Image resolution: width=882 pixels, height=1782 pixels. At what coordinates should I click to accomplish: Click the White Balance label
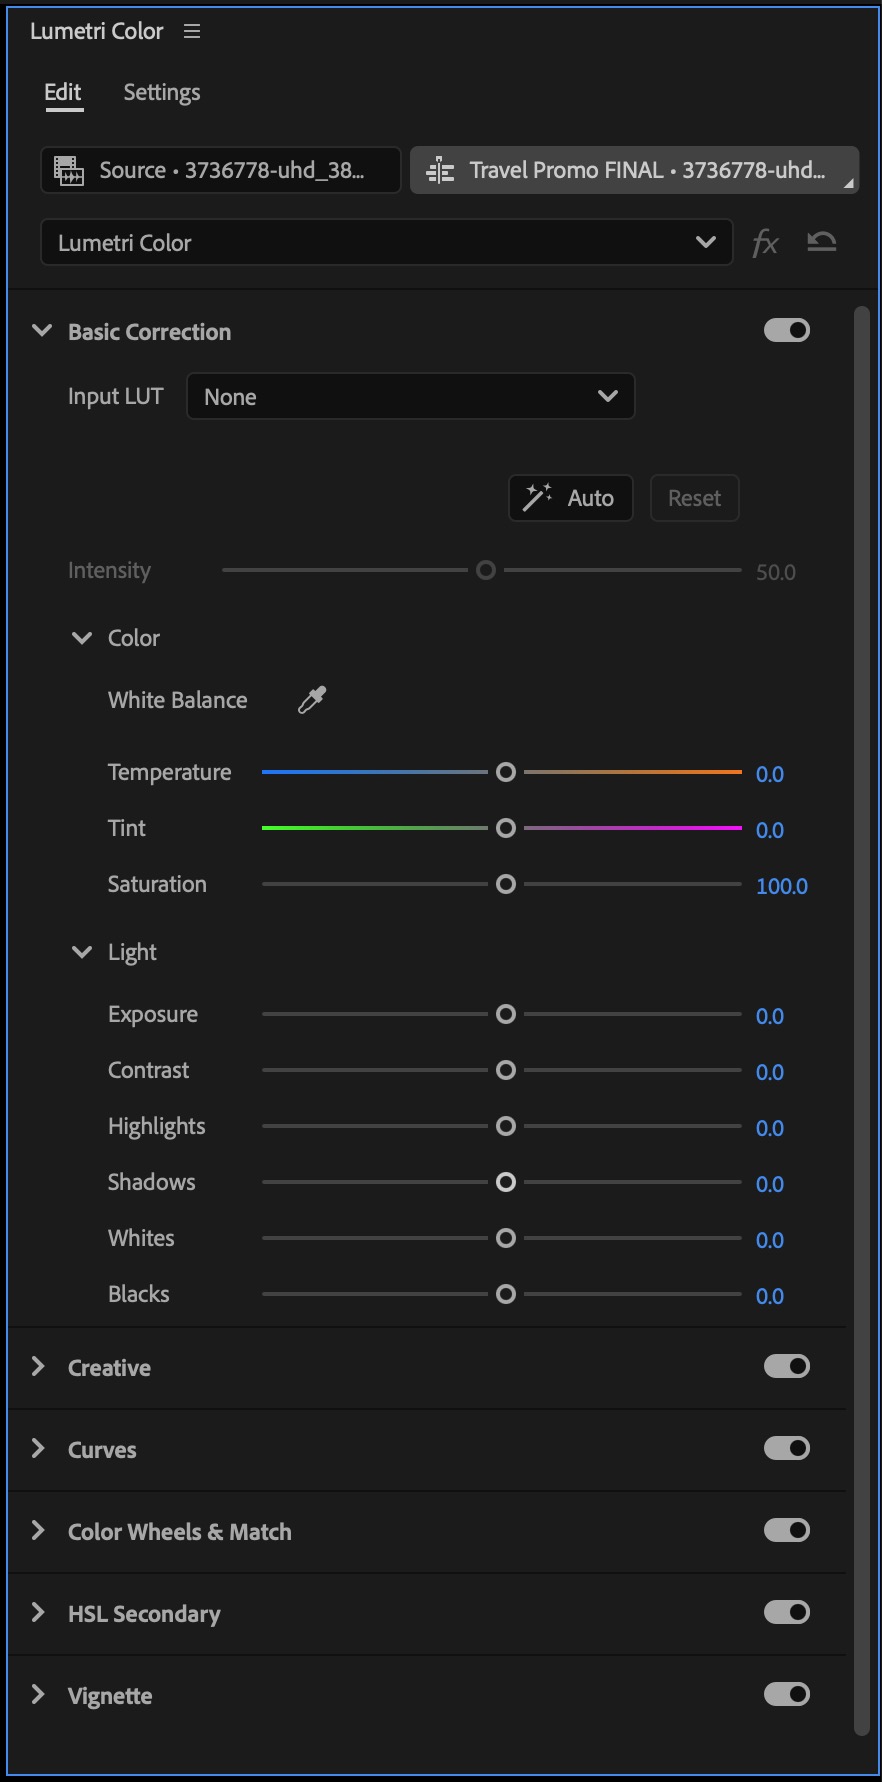click(178, 700)
